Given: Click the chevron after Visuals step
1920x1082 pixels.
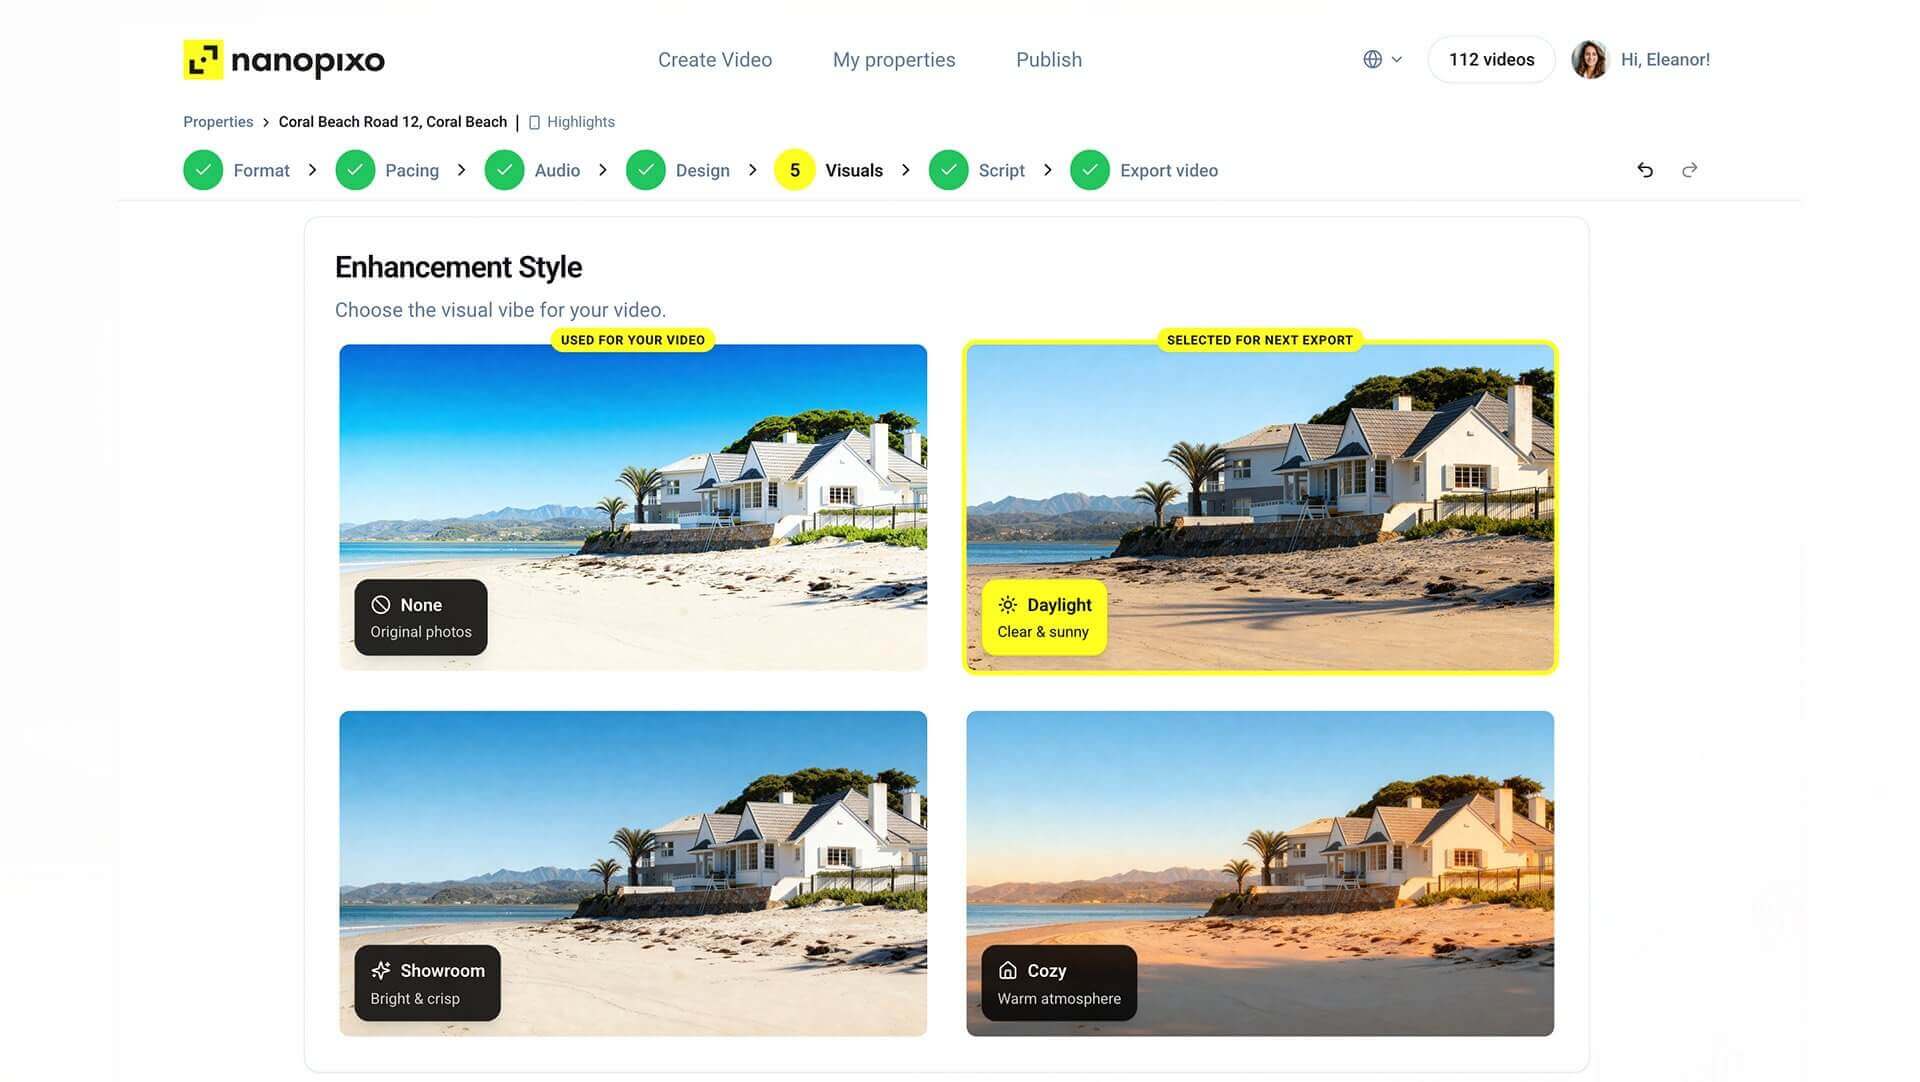Looking at the screenshot, I should pos(906,170).
